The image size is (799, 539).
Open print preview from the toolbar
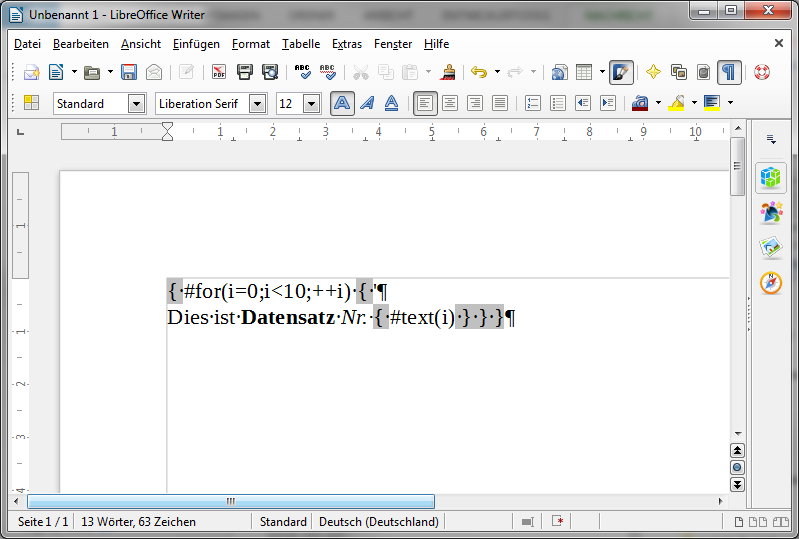tap(270, 72)
